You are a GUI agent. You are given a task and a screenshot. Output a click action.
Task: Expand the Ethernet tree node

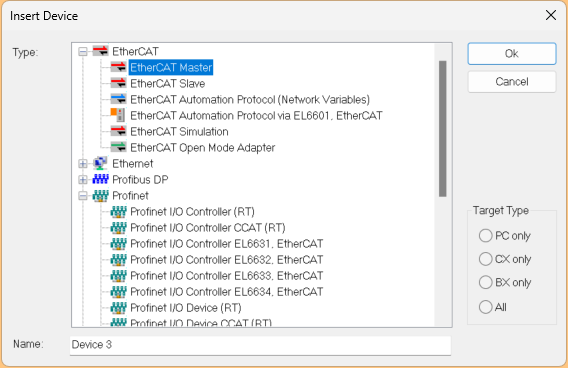click(x=83, y=164)
